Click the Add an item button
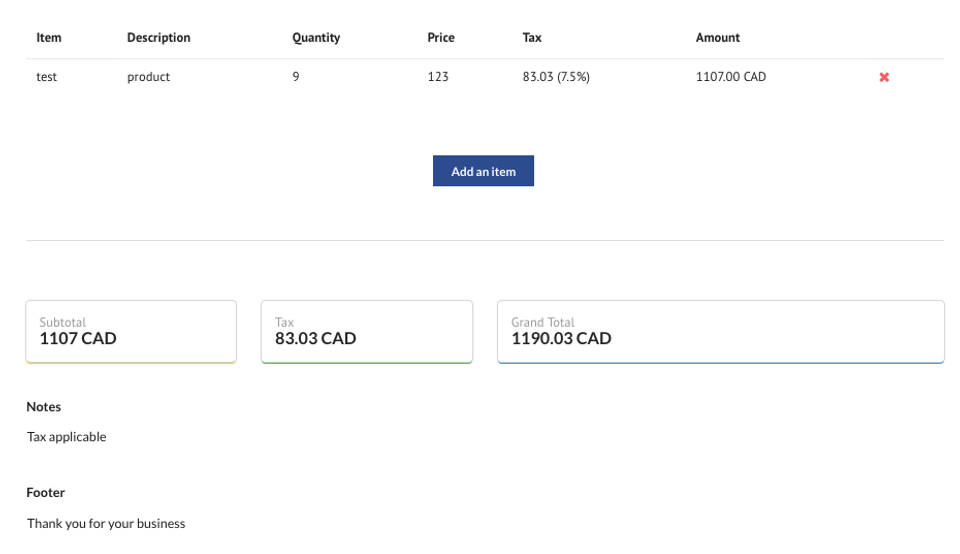The image size is (960, 554). 483,171
